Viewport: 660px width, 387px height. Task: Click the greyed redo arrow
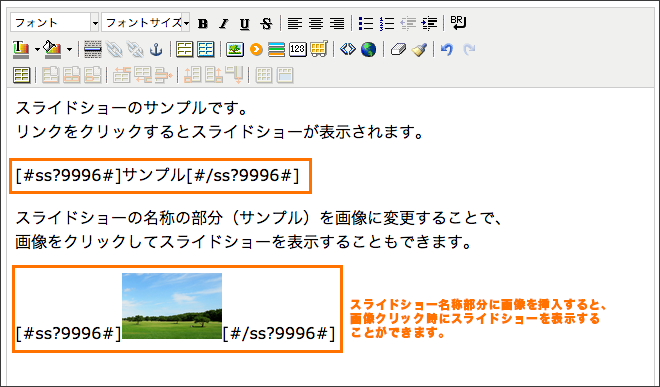click(469, 50)
